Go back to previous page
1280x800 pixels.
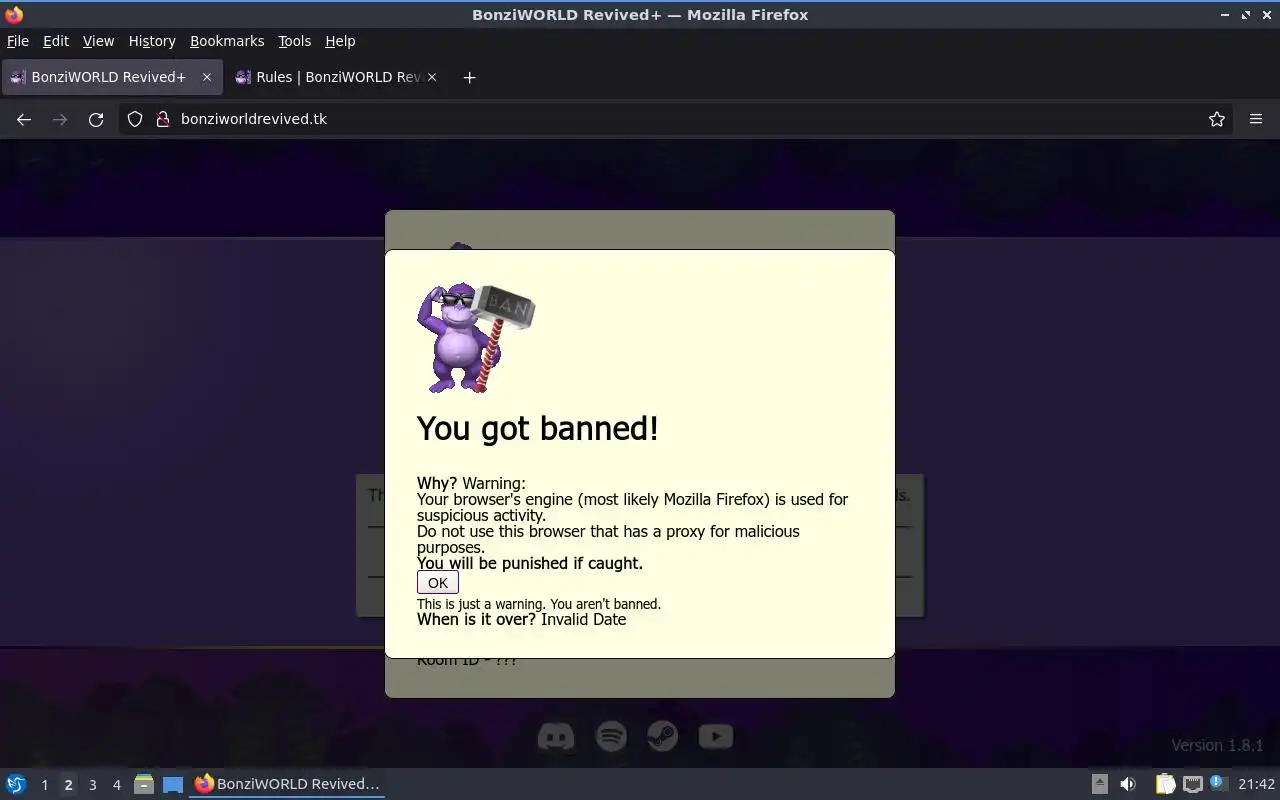click(24, 119)
